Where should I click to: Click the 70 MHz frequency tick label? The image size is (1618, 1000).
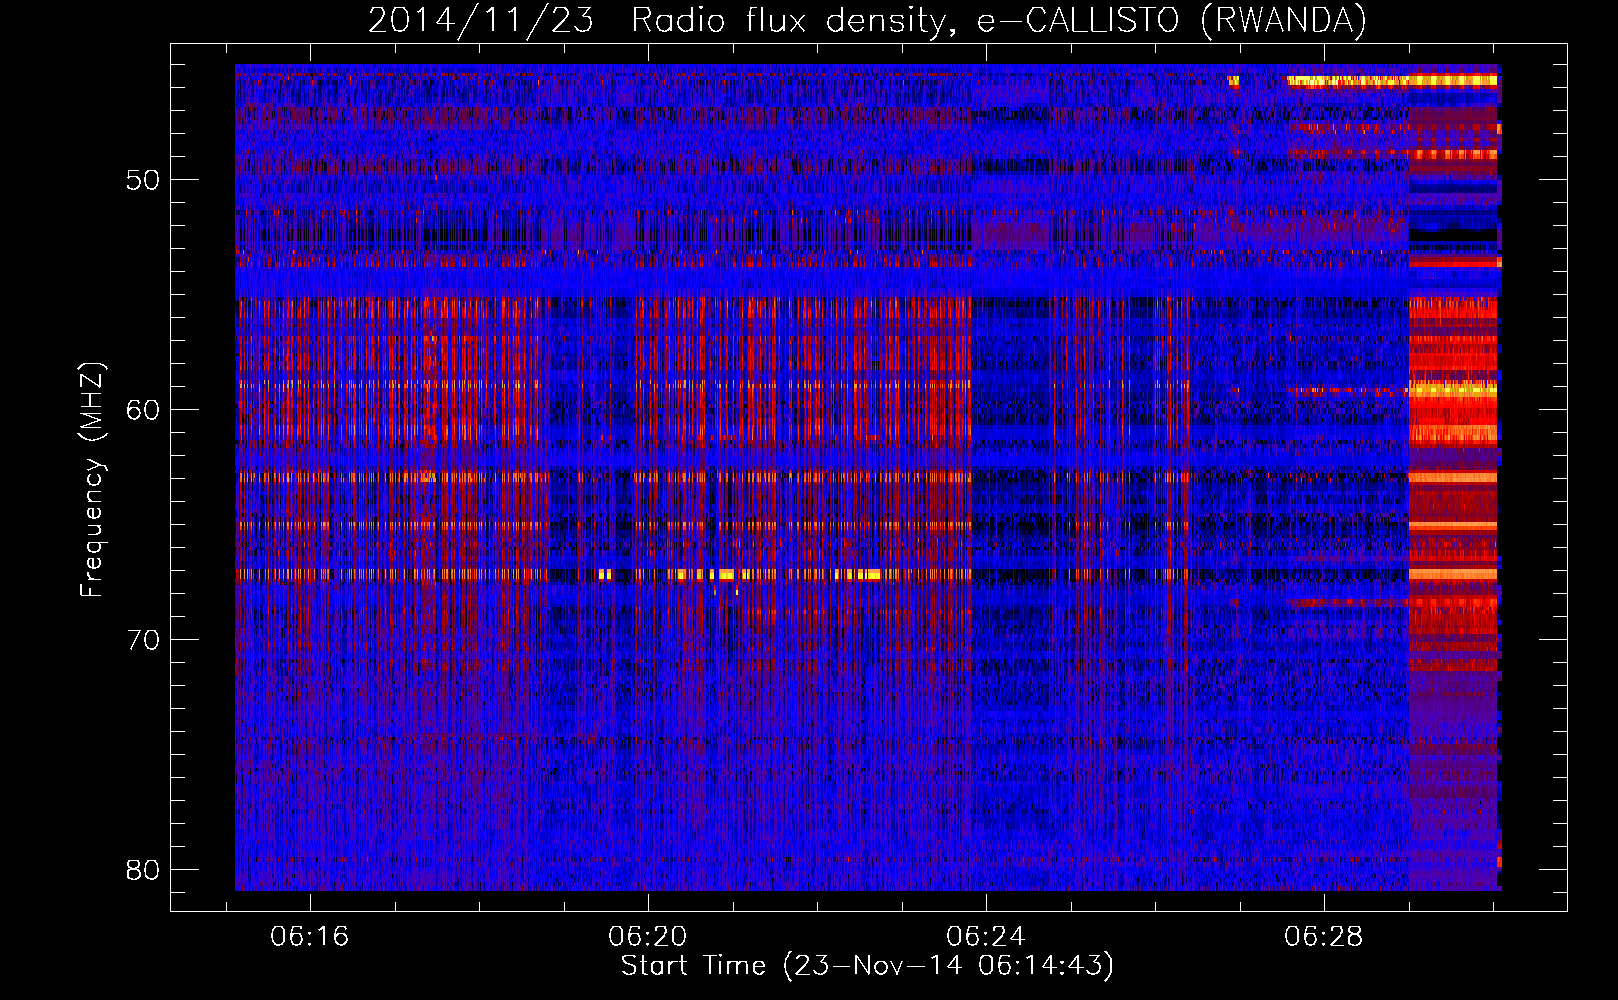point(143,640)
